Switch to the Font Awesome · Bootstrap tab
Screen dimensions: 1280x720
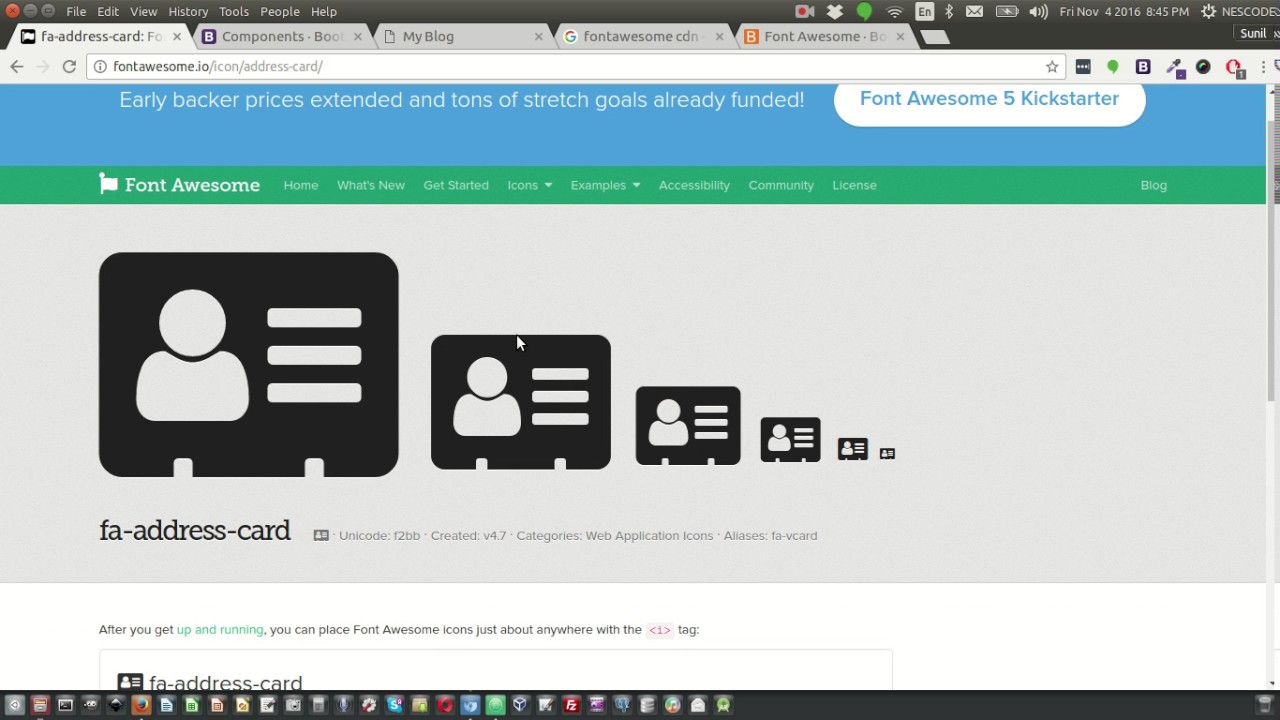click(x=823, y=36)
